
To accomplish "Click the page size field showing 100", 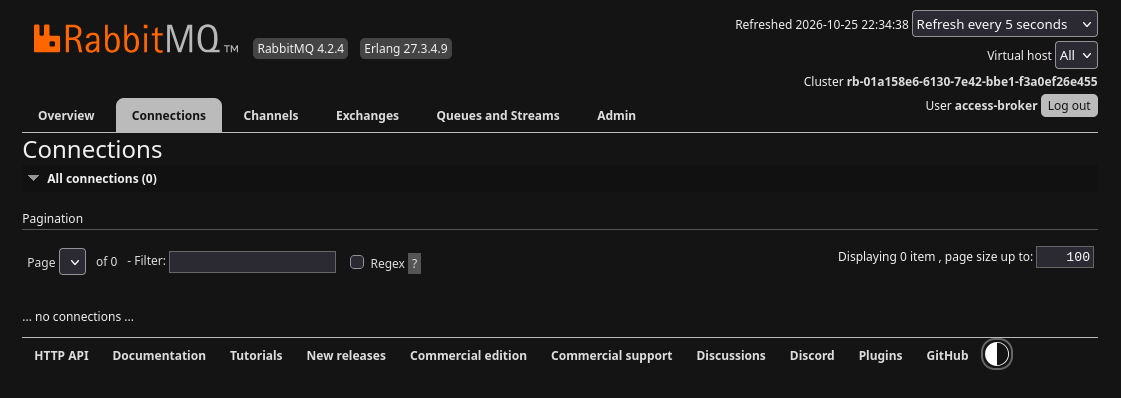I will [x=1065, y=257].
